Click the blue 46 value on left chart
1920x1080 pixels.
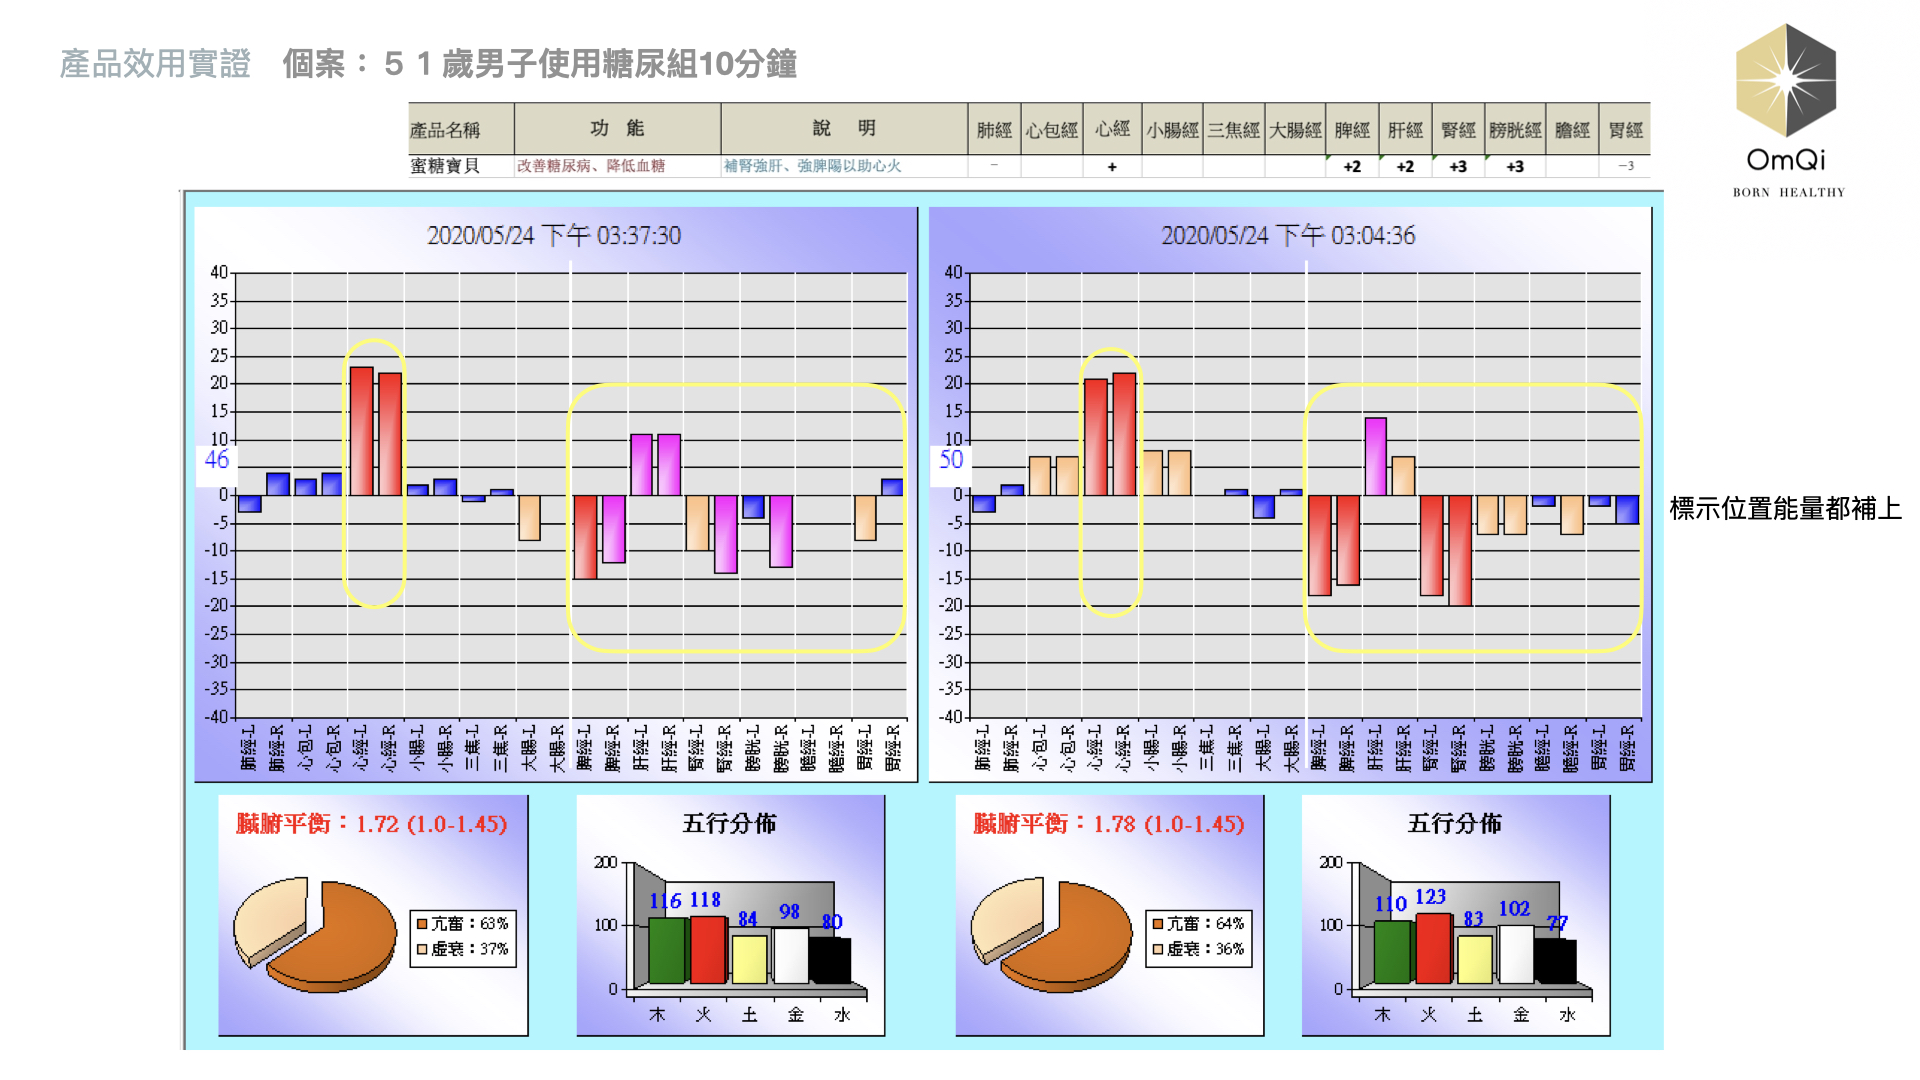217,460
